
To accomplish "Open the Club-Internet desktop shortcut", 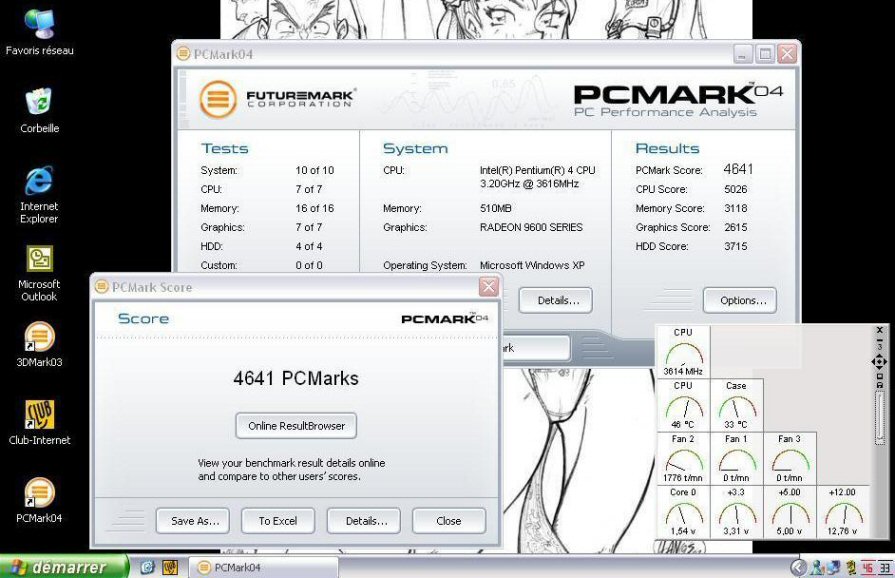I will coord(39,422).
